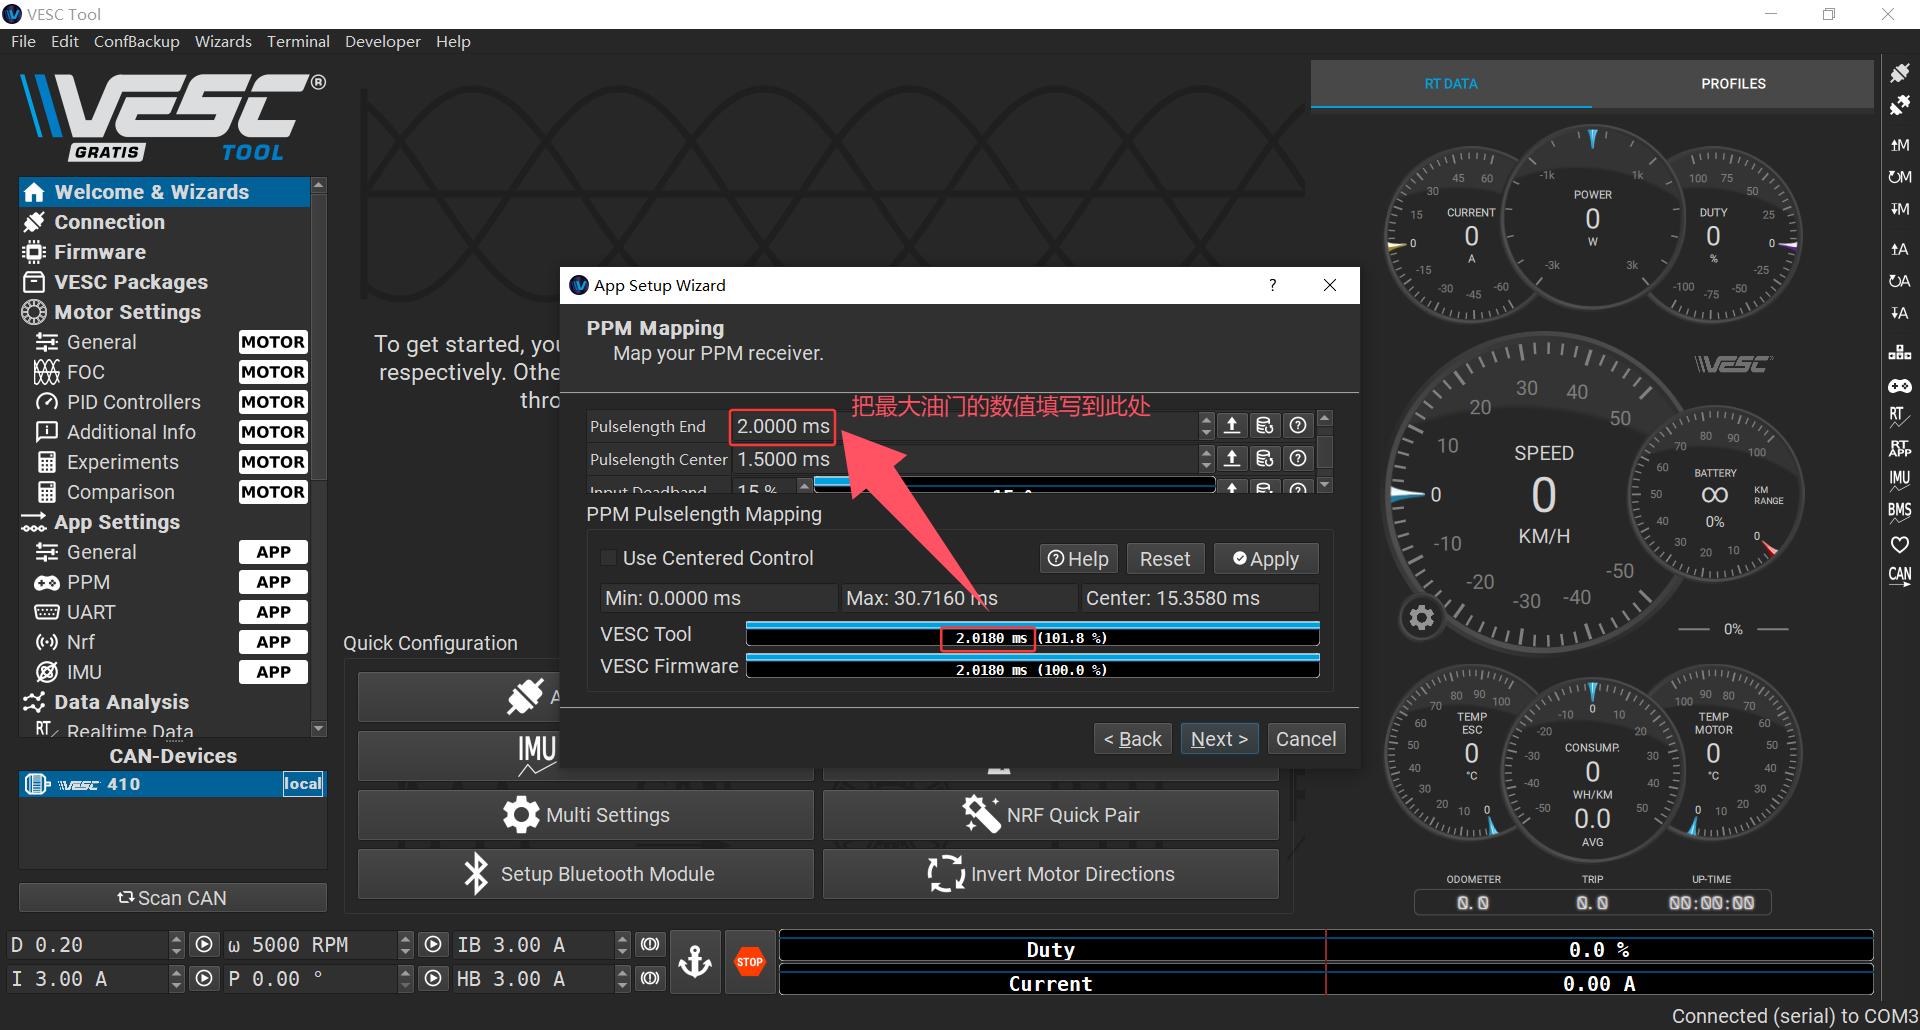Toggle keyboard control icon in right toolbar
Screen dimensions: 1920x1030
point(1899,352)
